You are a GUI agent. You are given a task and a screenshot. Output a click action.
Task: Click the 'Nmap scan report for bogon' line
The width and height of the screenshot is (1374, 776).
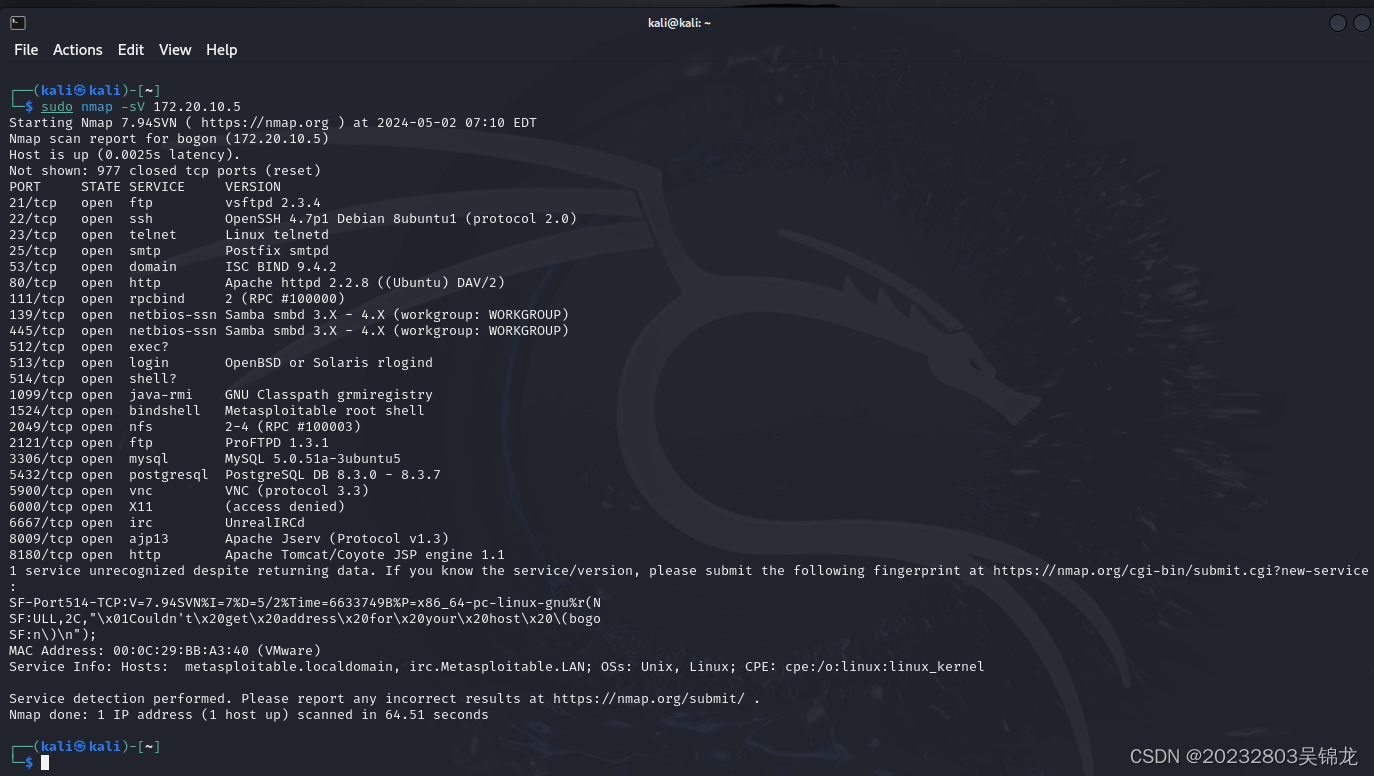169,139
